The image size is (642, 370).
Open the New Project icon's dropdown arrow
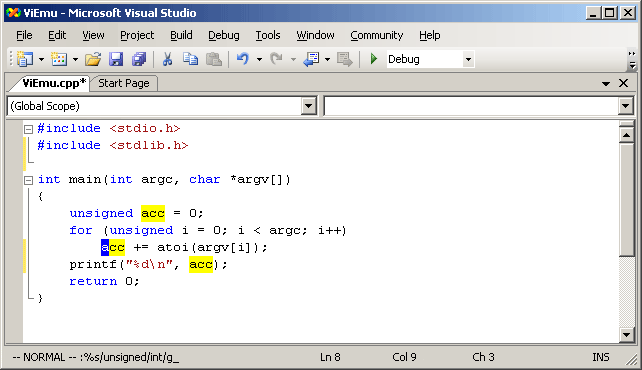41,60
